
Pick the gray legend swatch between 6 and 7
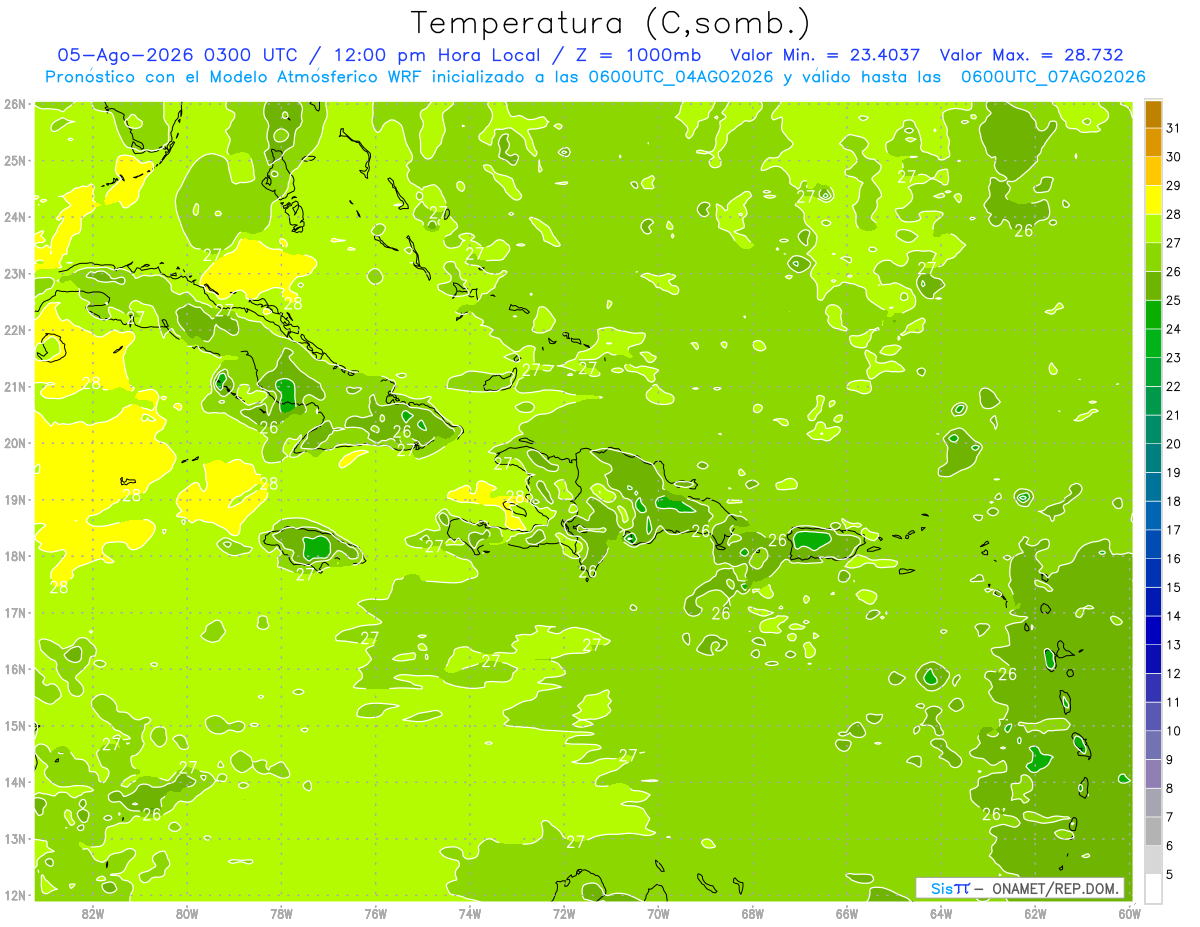pos(1153,832)
